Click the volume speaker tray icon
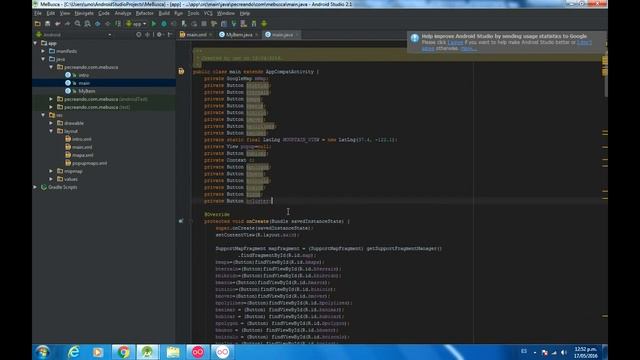640x360 pixels. (x=564, y=352)
